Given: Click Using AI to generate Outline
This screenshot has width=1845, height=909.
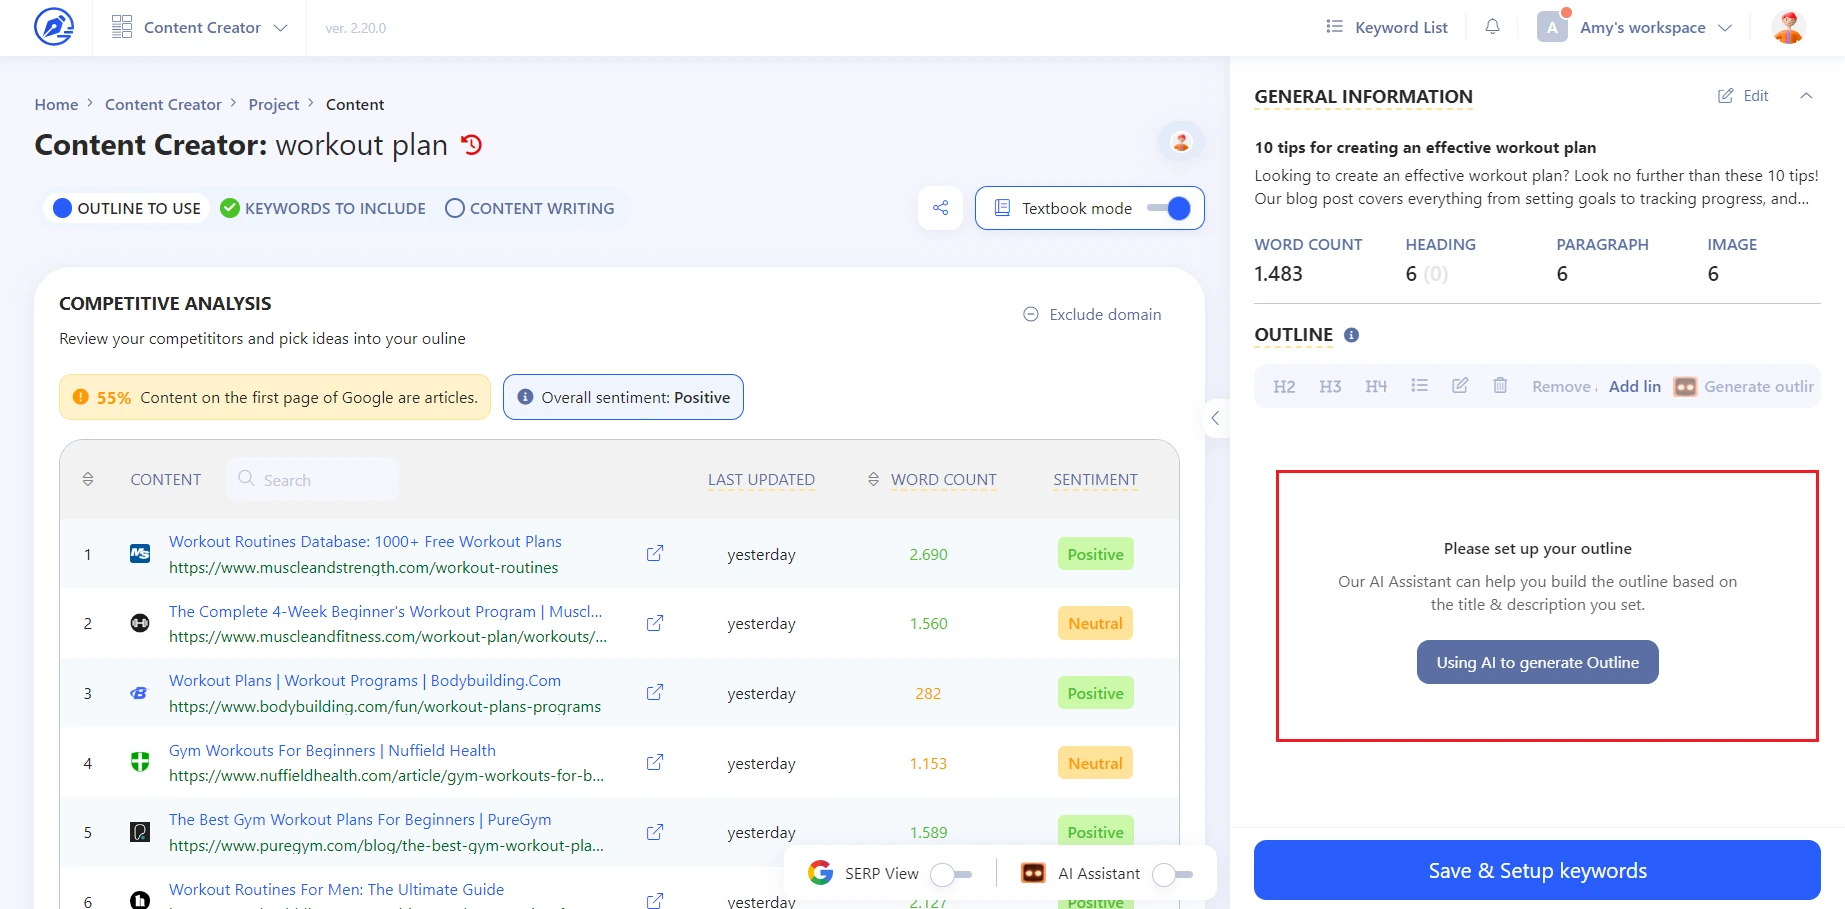Looking at the screenshot, I should pos(1537,662).
